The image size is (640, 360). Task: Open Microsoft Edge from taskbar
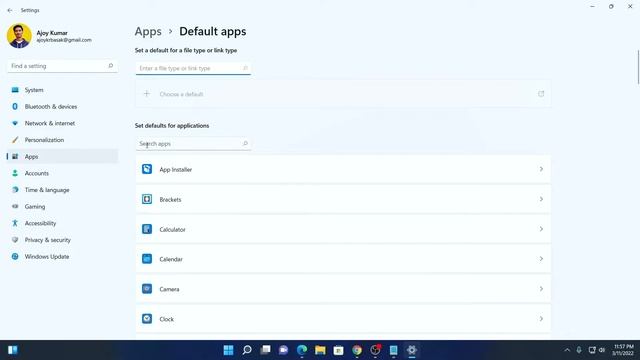pyautogui.click(x=302, y=350)
